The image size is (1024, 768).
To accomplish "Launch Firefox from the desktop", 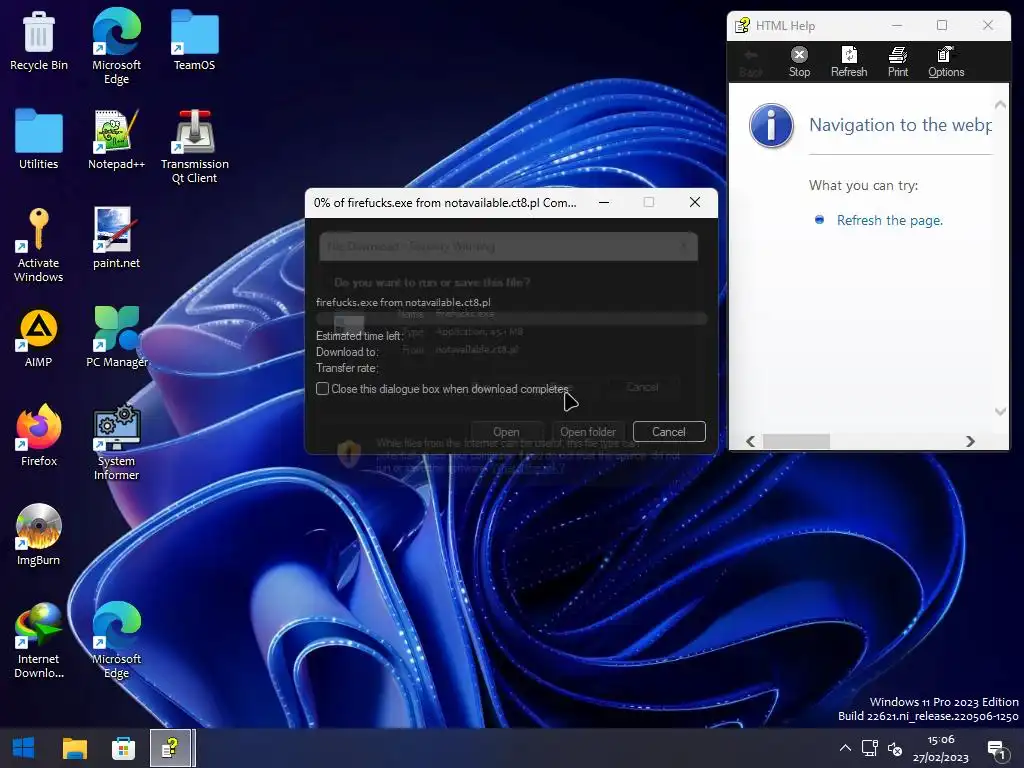I will coord(39,436).
